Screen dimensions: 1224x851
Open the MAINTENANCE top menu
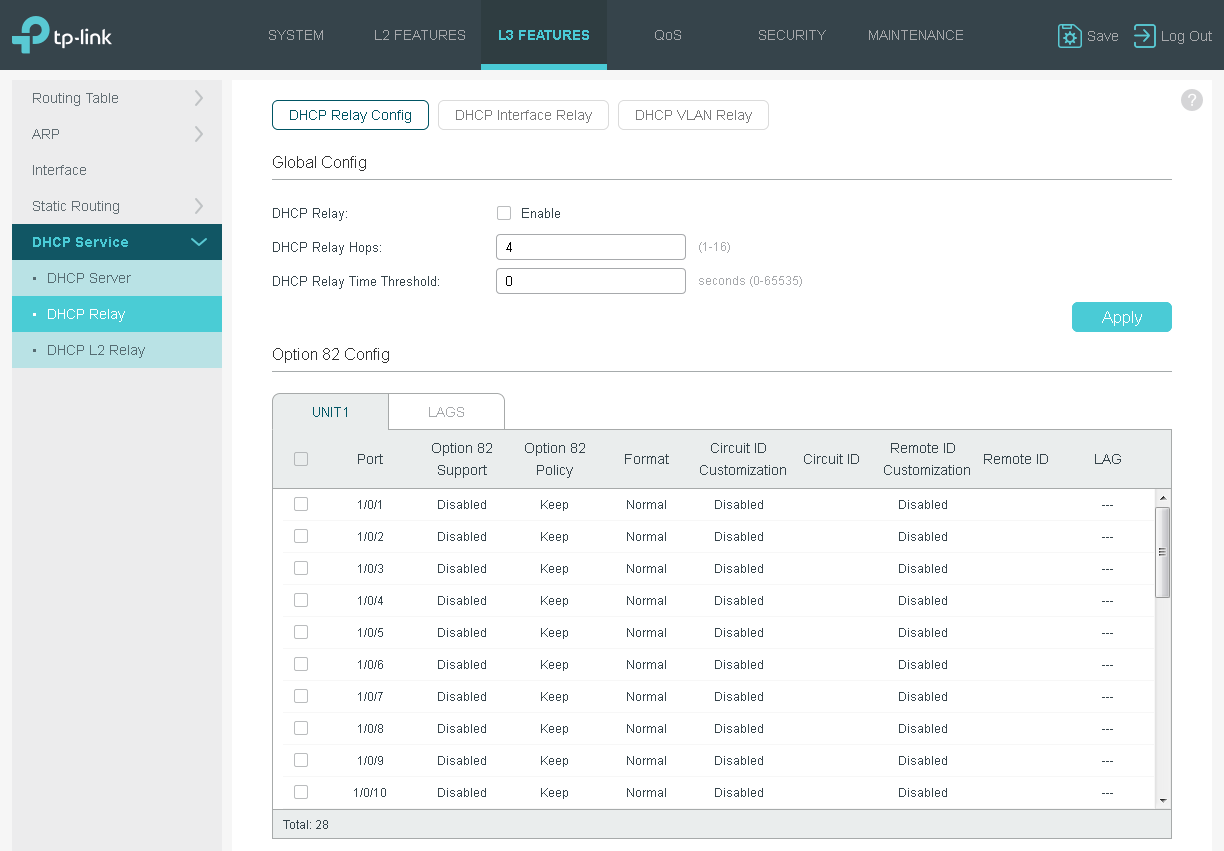coord(916,35)
